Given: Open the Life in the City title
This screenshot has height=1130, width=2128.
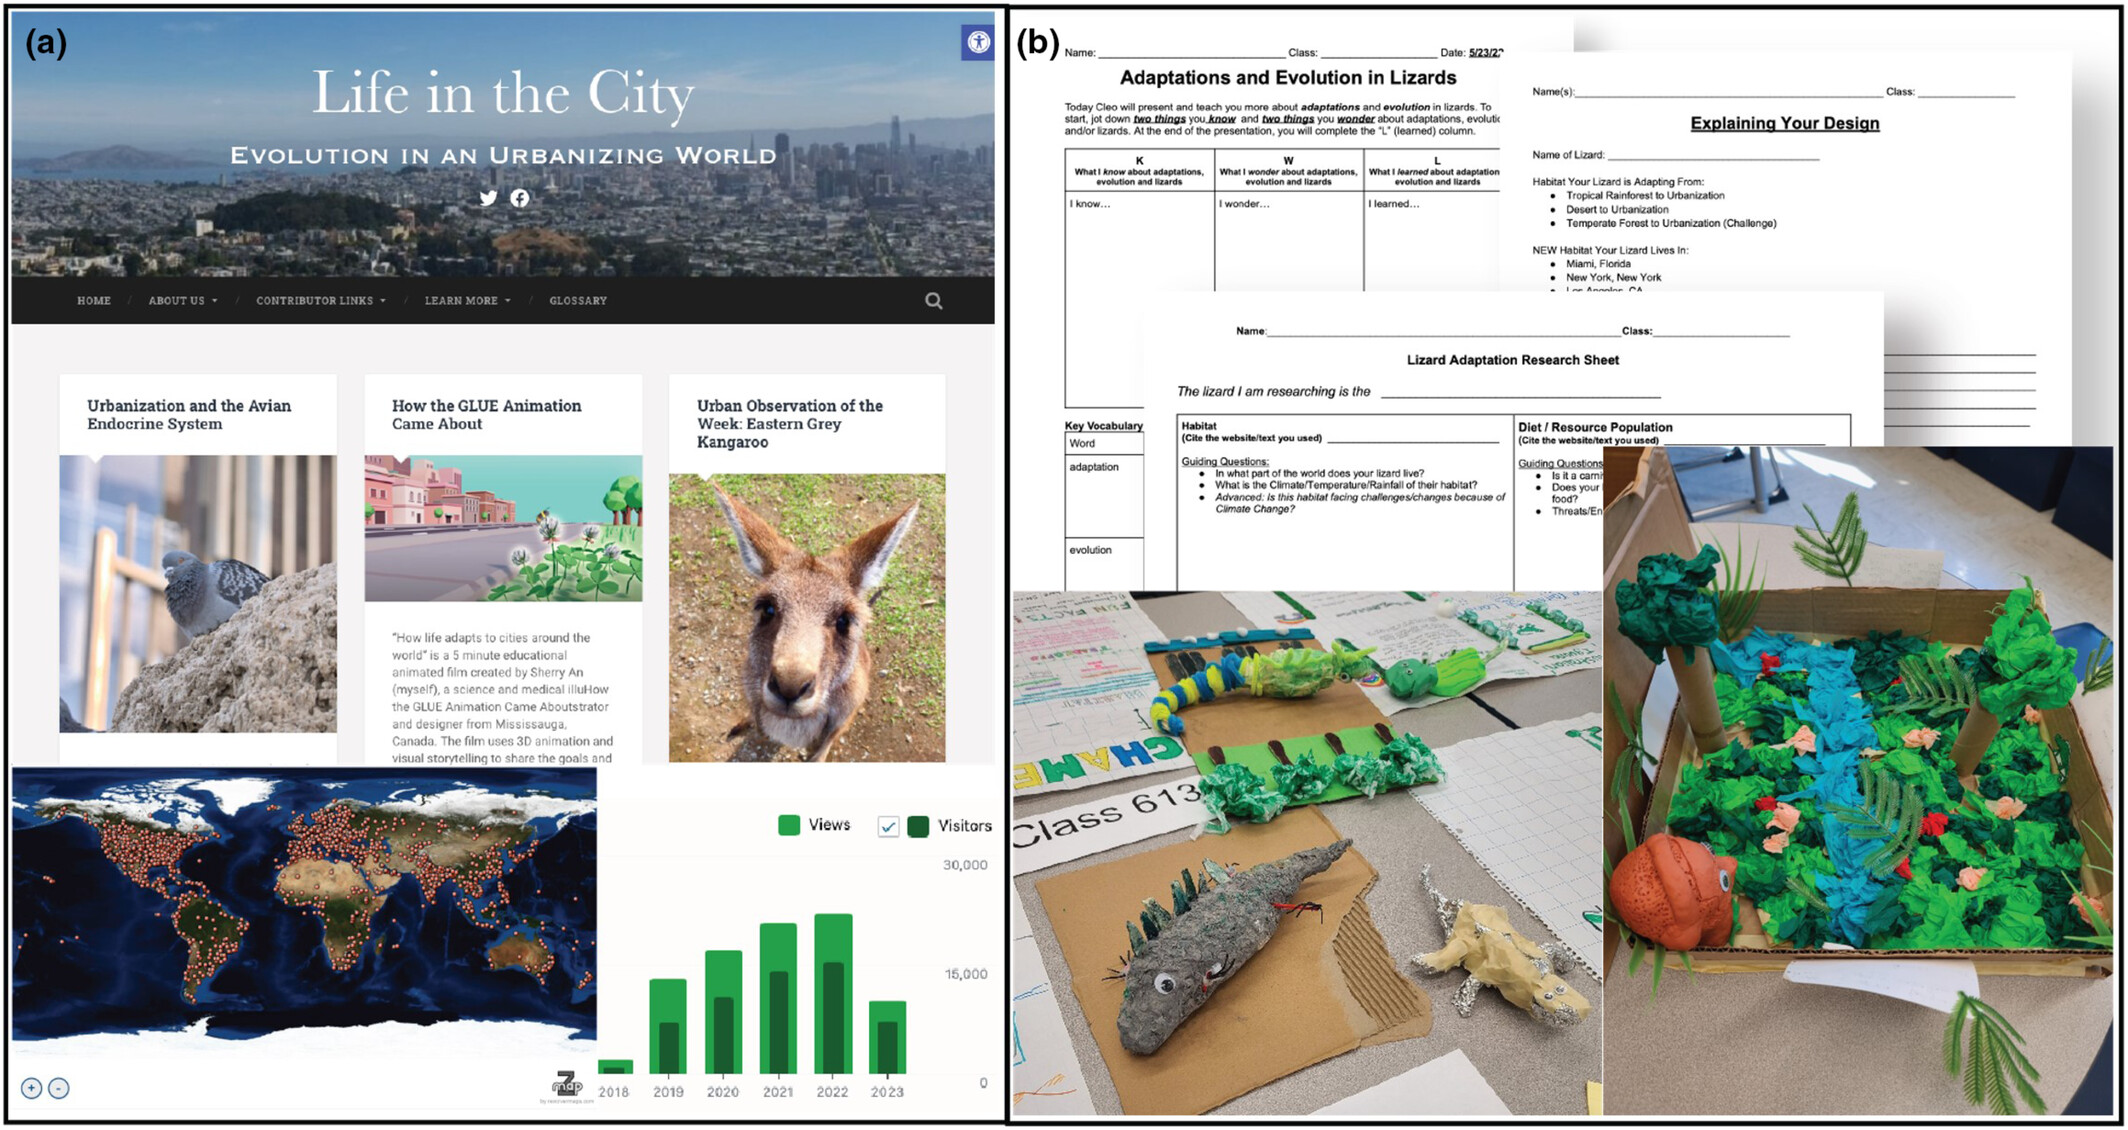Looking at the screenshot, I should 503,93.
